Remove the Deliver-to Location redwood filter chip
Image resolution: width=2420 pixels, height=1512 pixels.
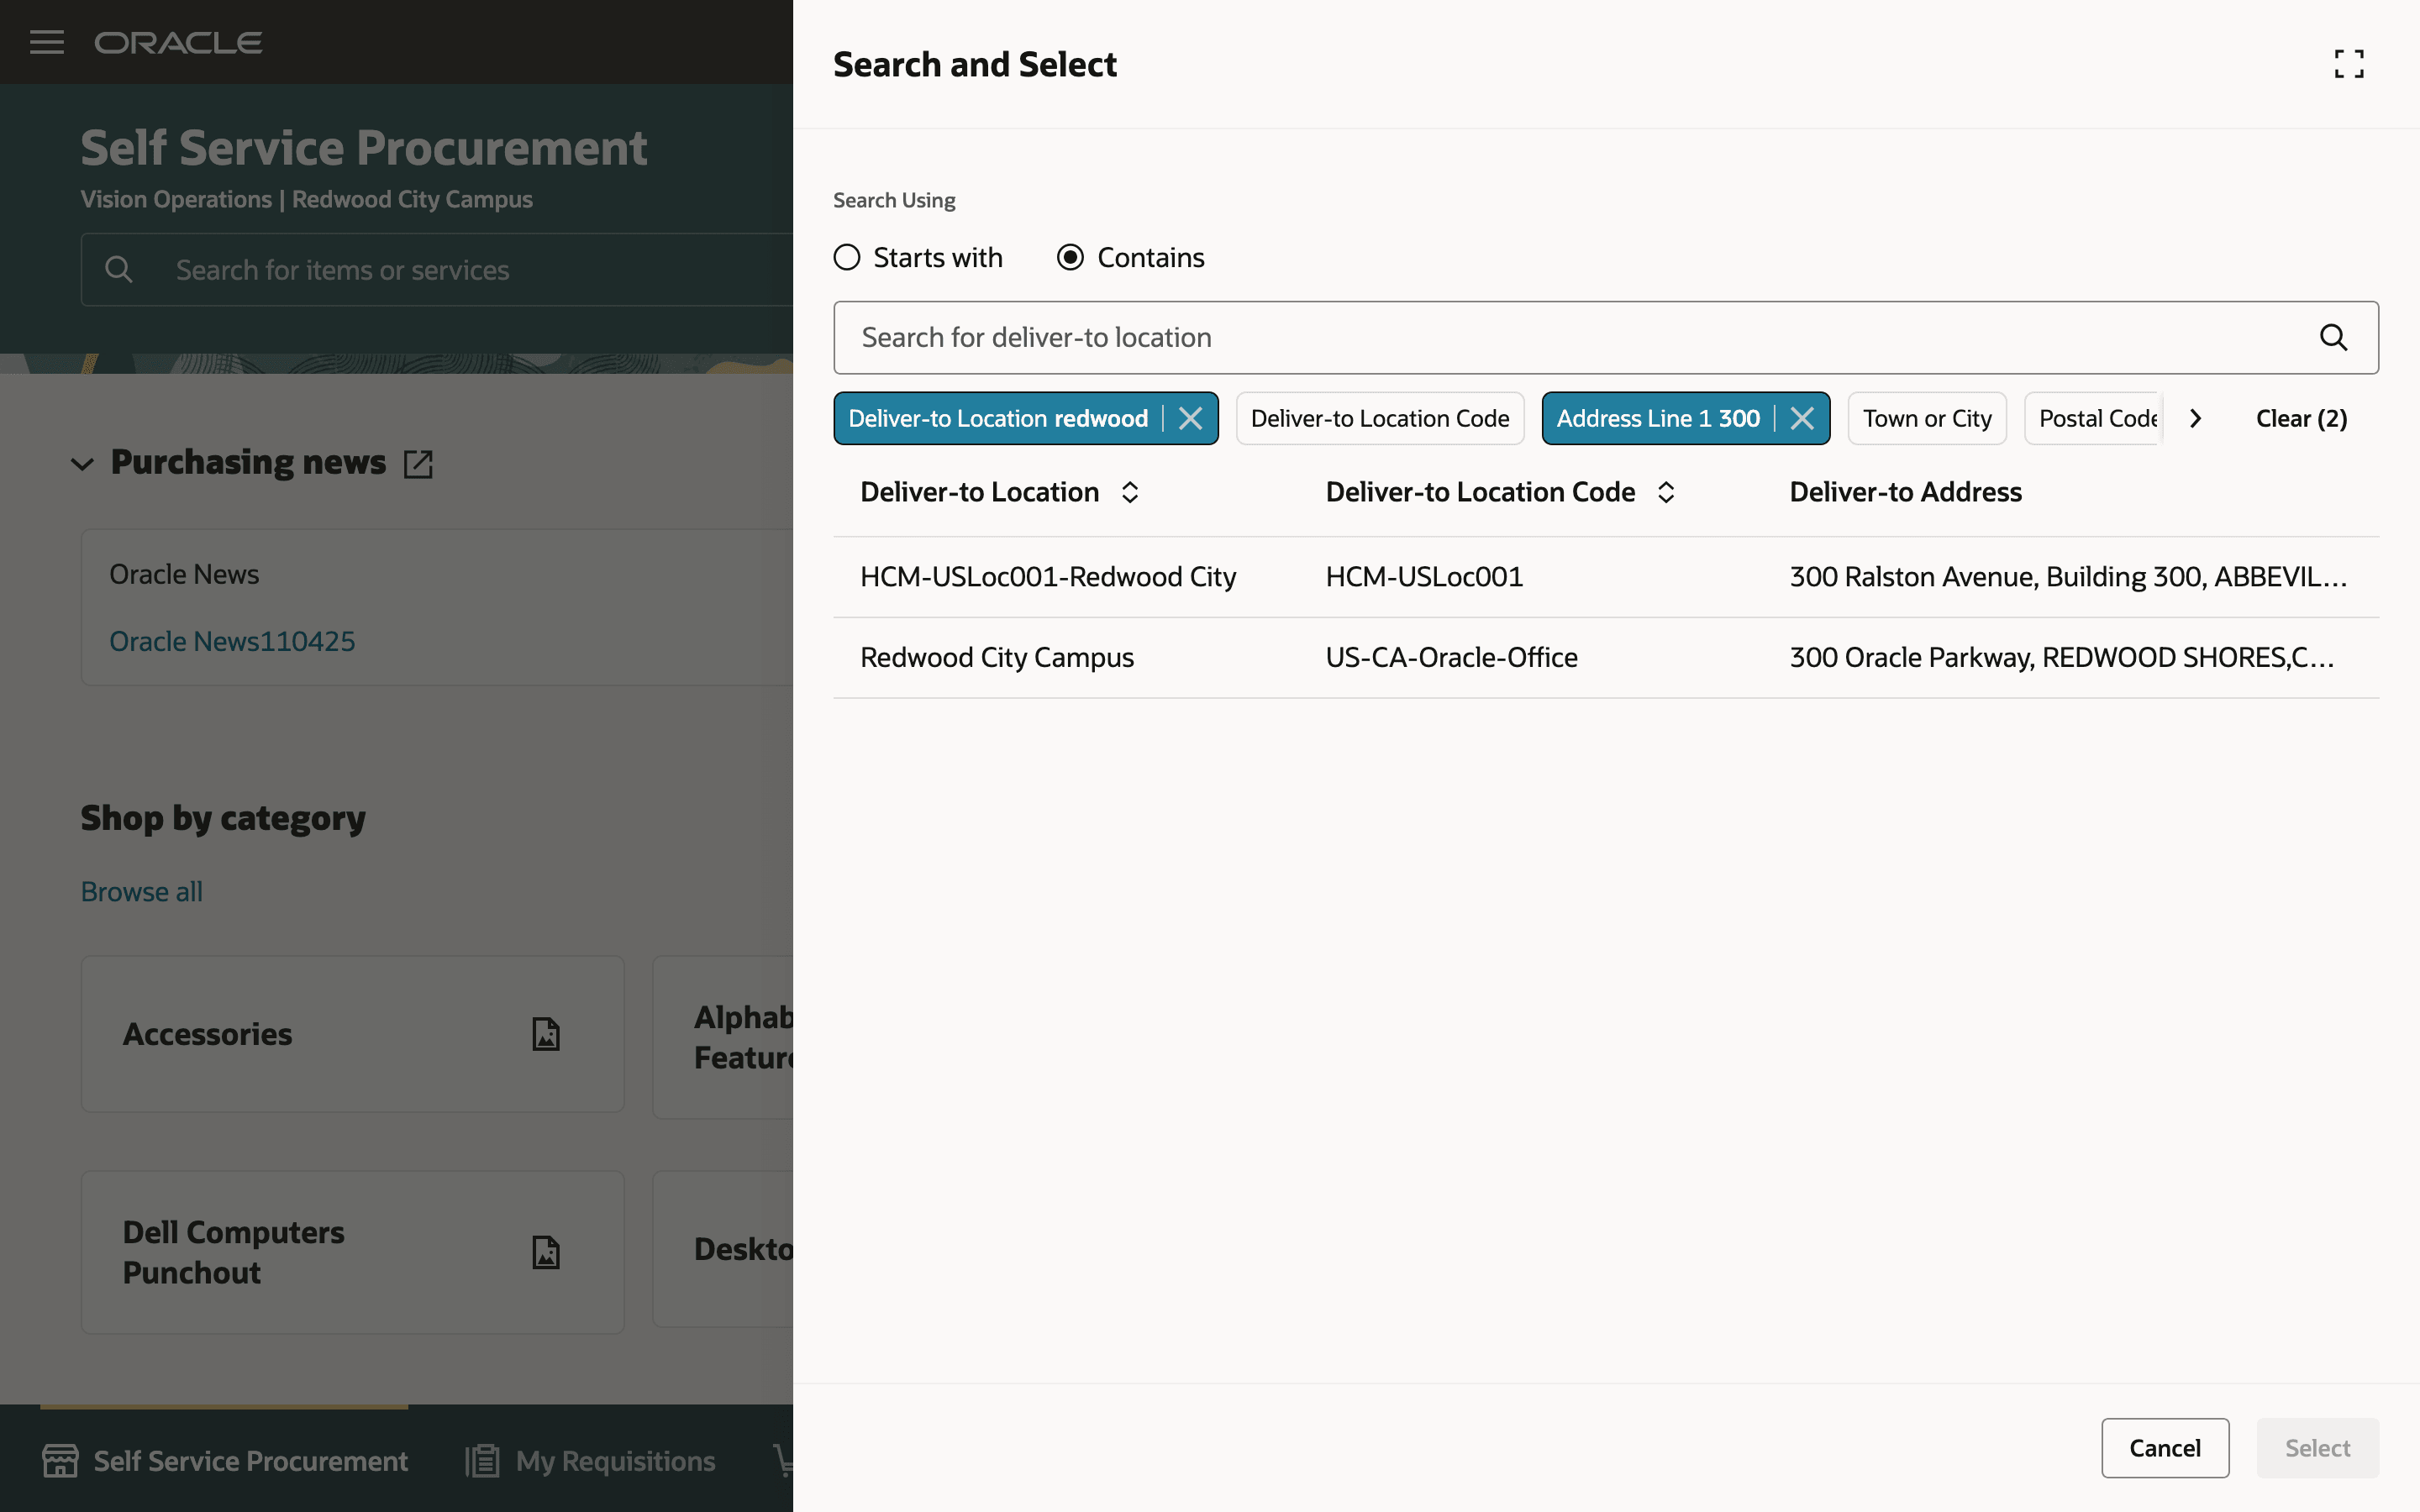[x=1190, y=418]
